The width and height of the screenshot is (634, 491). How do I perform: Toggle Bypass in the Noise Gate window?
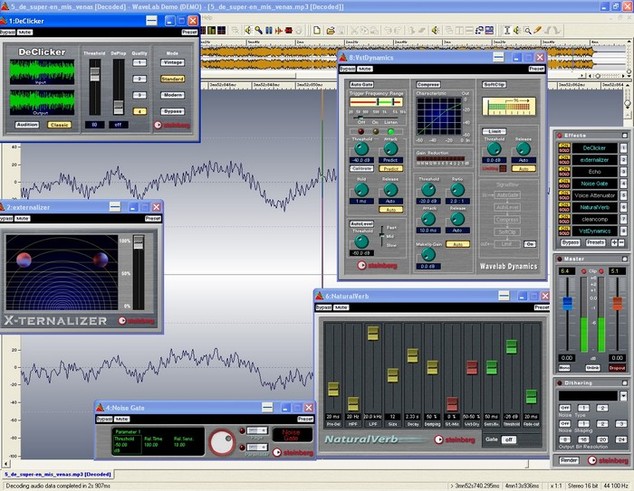104,419
